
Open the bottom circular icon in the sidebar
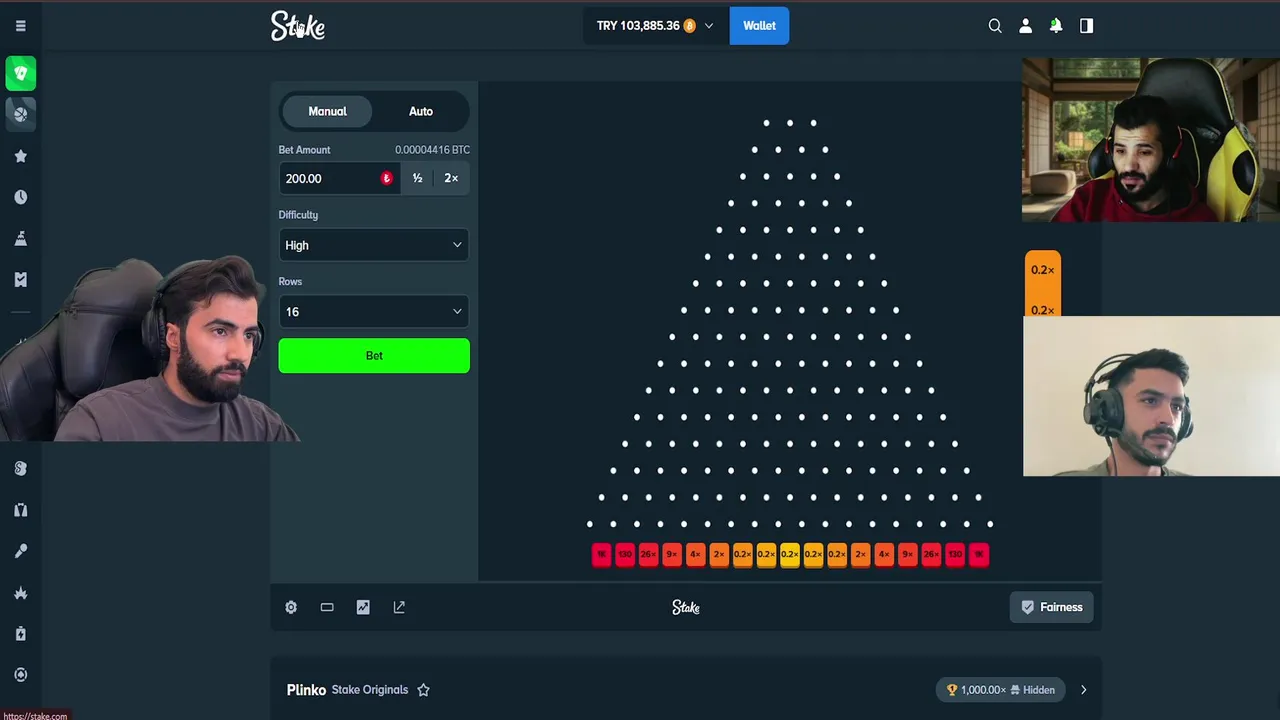(x=20, y=675)
